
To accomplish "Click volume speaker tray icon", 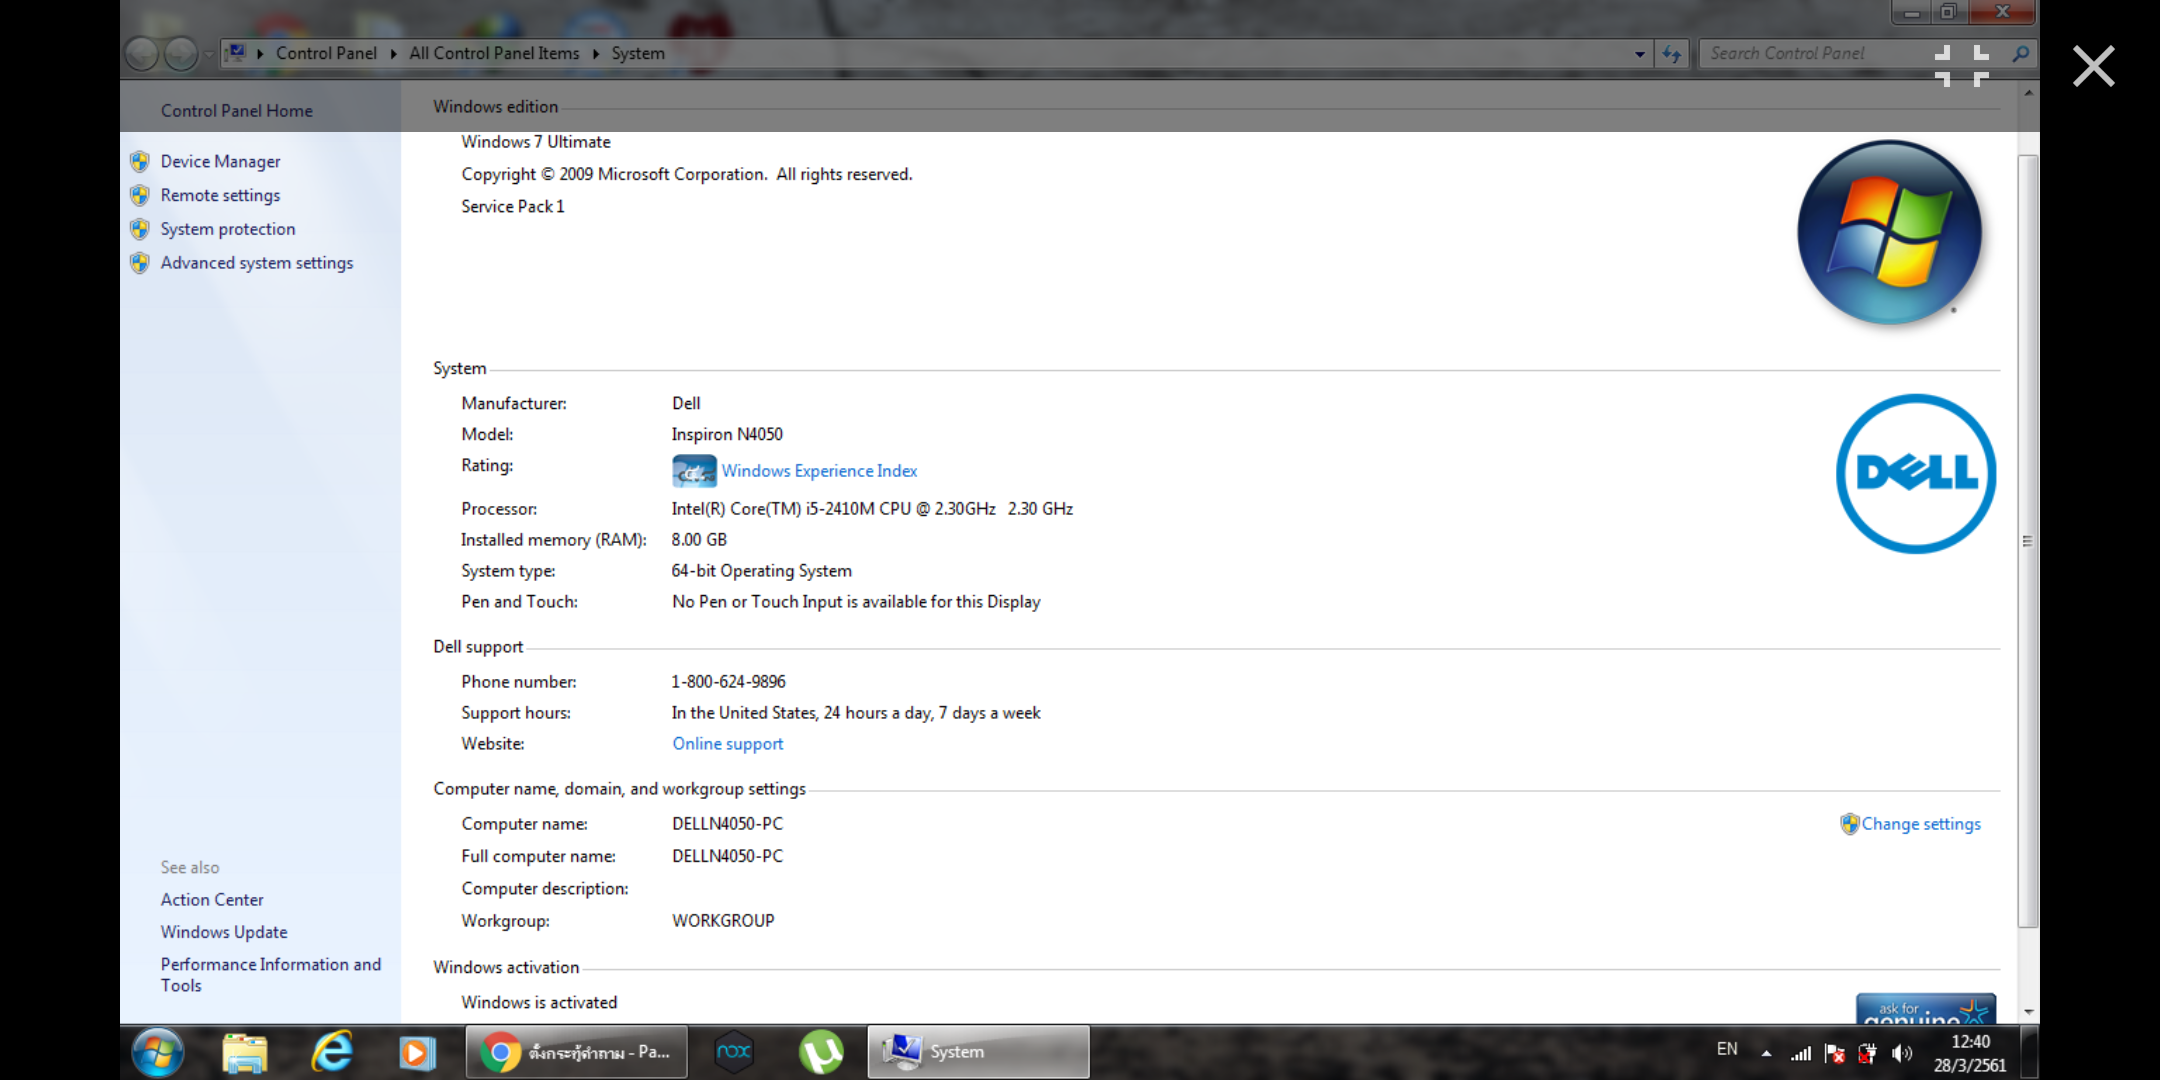I will (x=1902, y=1053).
